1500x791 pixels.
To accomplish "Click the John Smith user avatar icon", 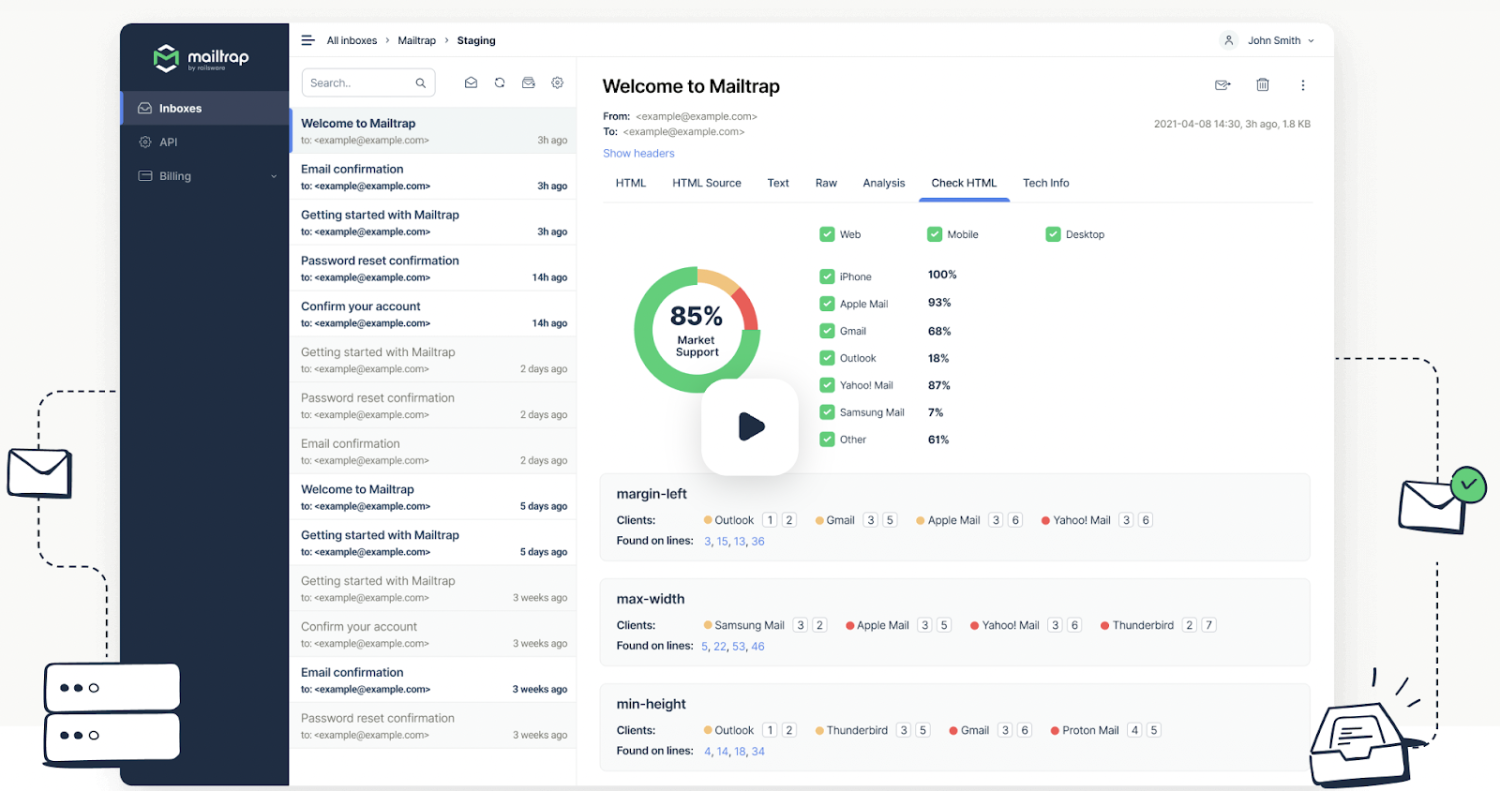I will [x=1229, y=41].
